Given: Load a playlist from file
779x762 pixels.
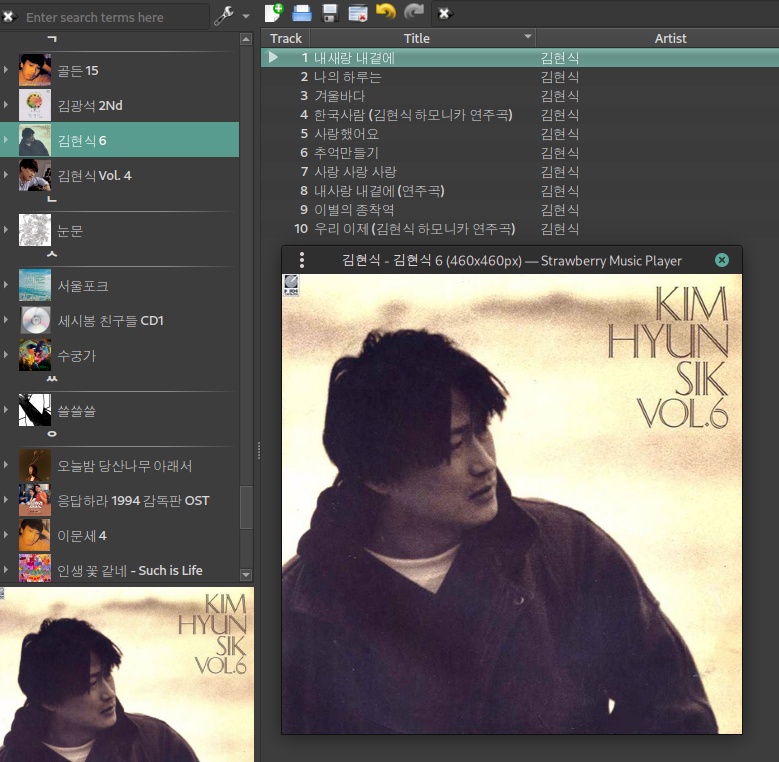Looking at the screenshot, I should (302, 13).
